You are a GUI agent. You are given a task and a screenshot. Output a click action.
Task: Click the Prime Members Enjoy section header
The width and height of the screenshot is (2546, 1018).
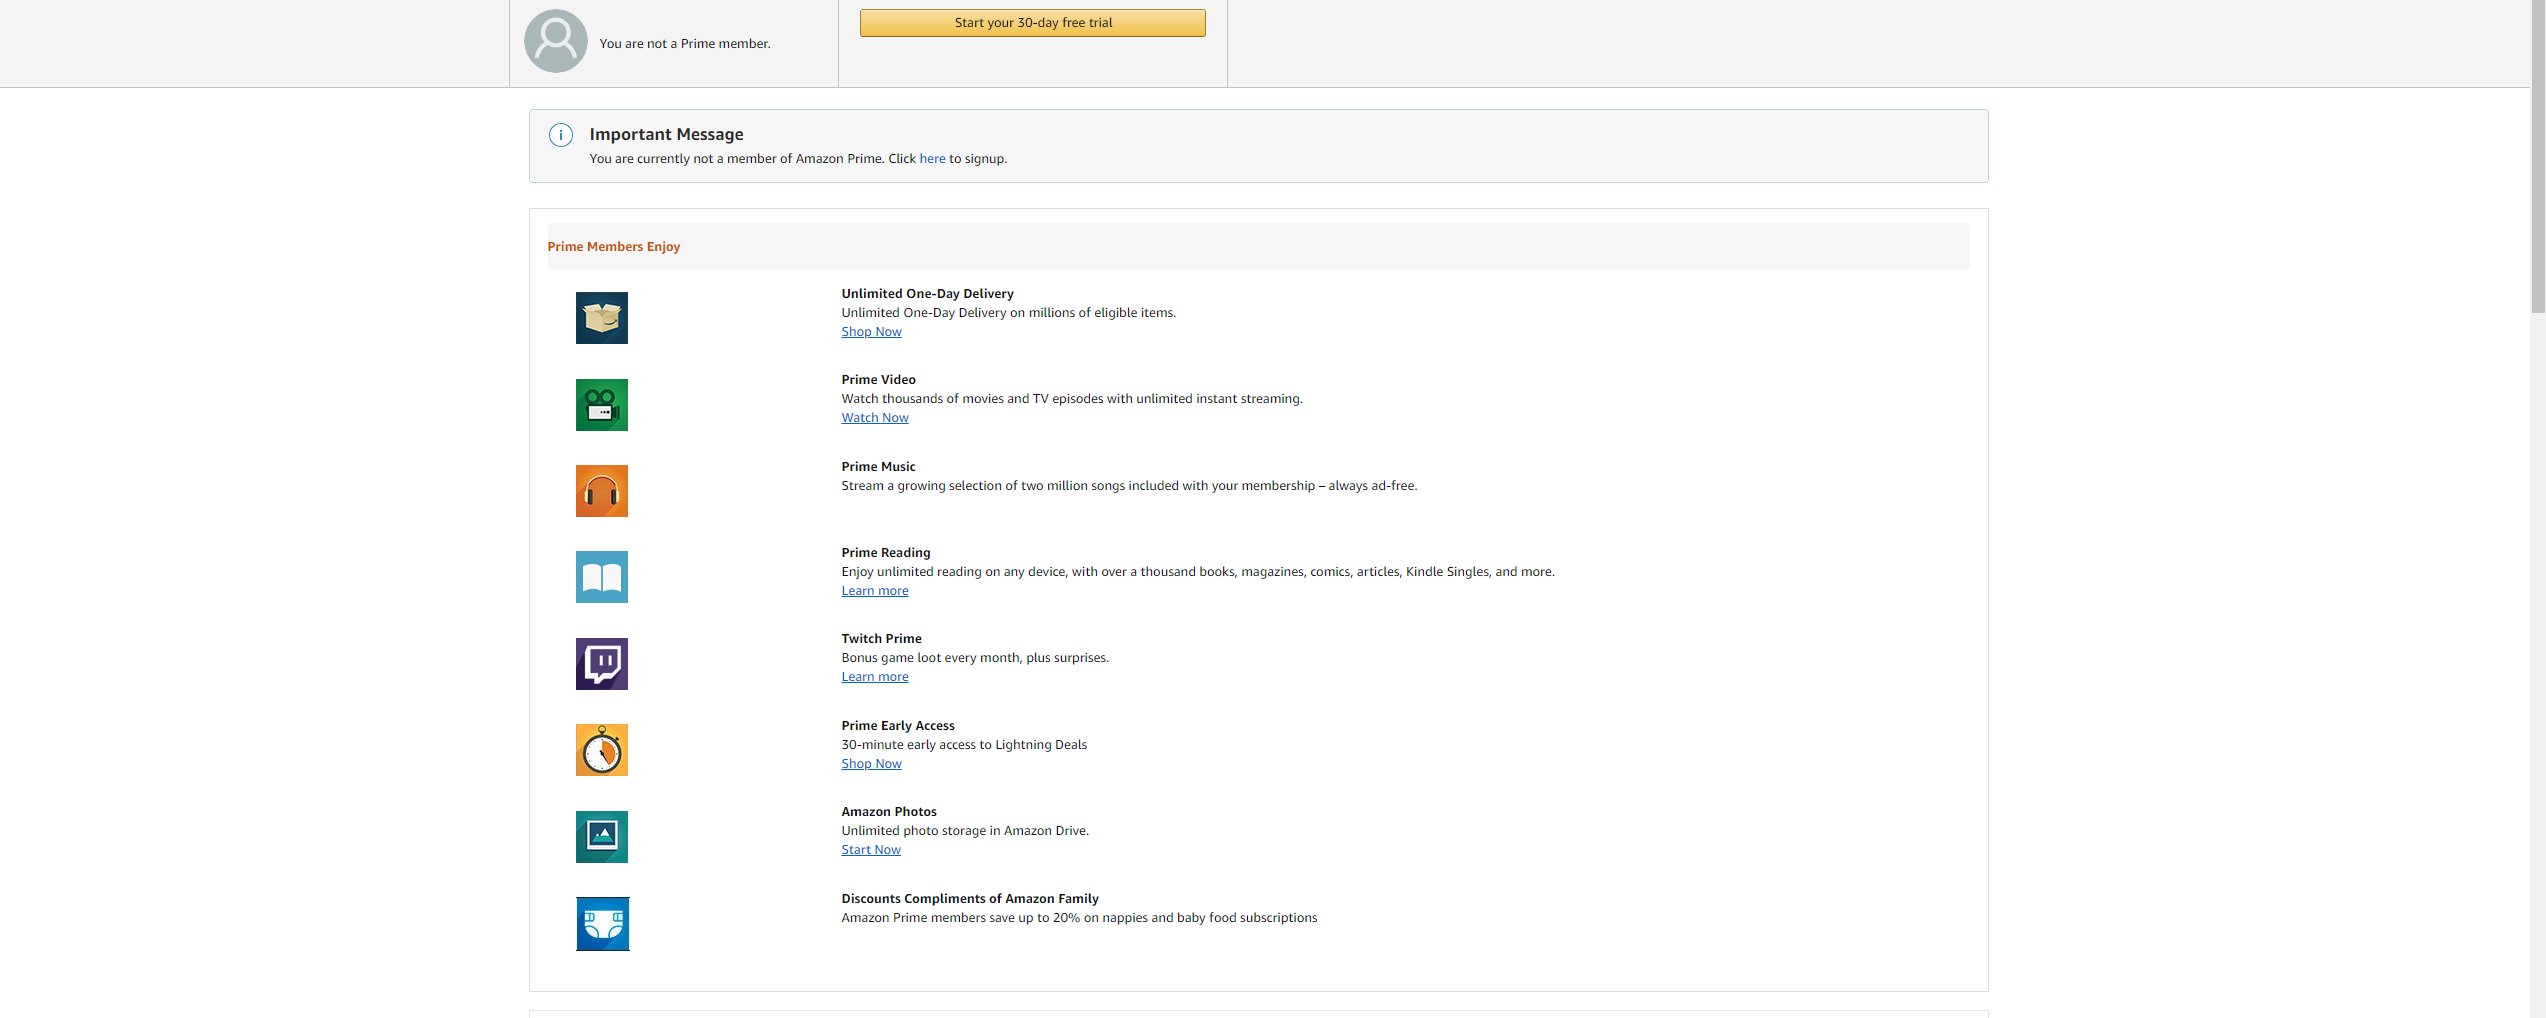(x=613, y=247)
